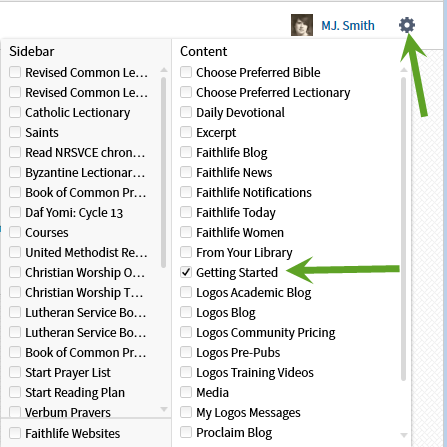Click Content list scroll-down arrow

(x=404, y=435)
